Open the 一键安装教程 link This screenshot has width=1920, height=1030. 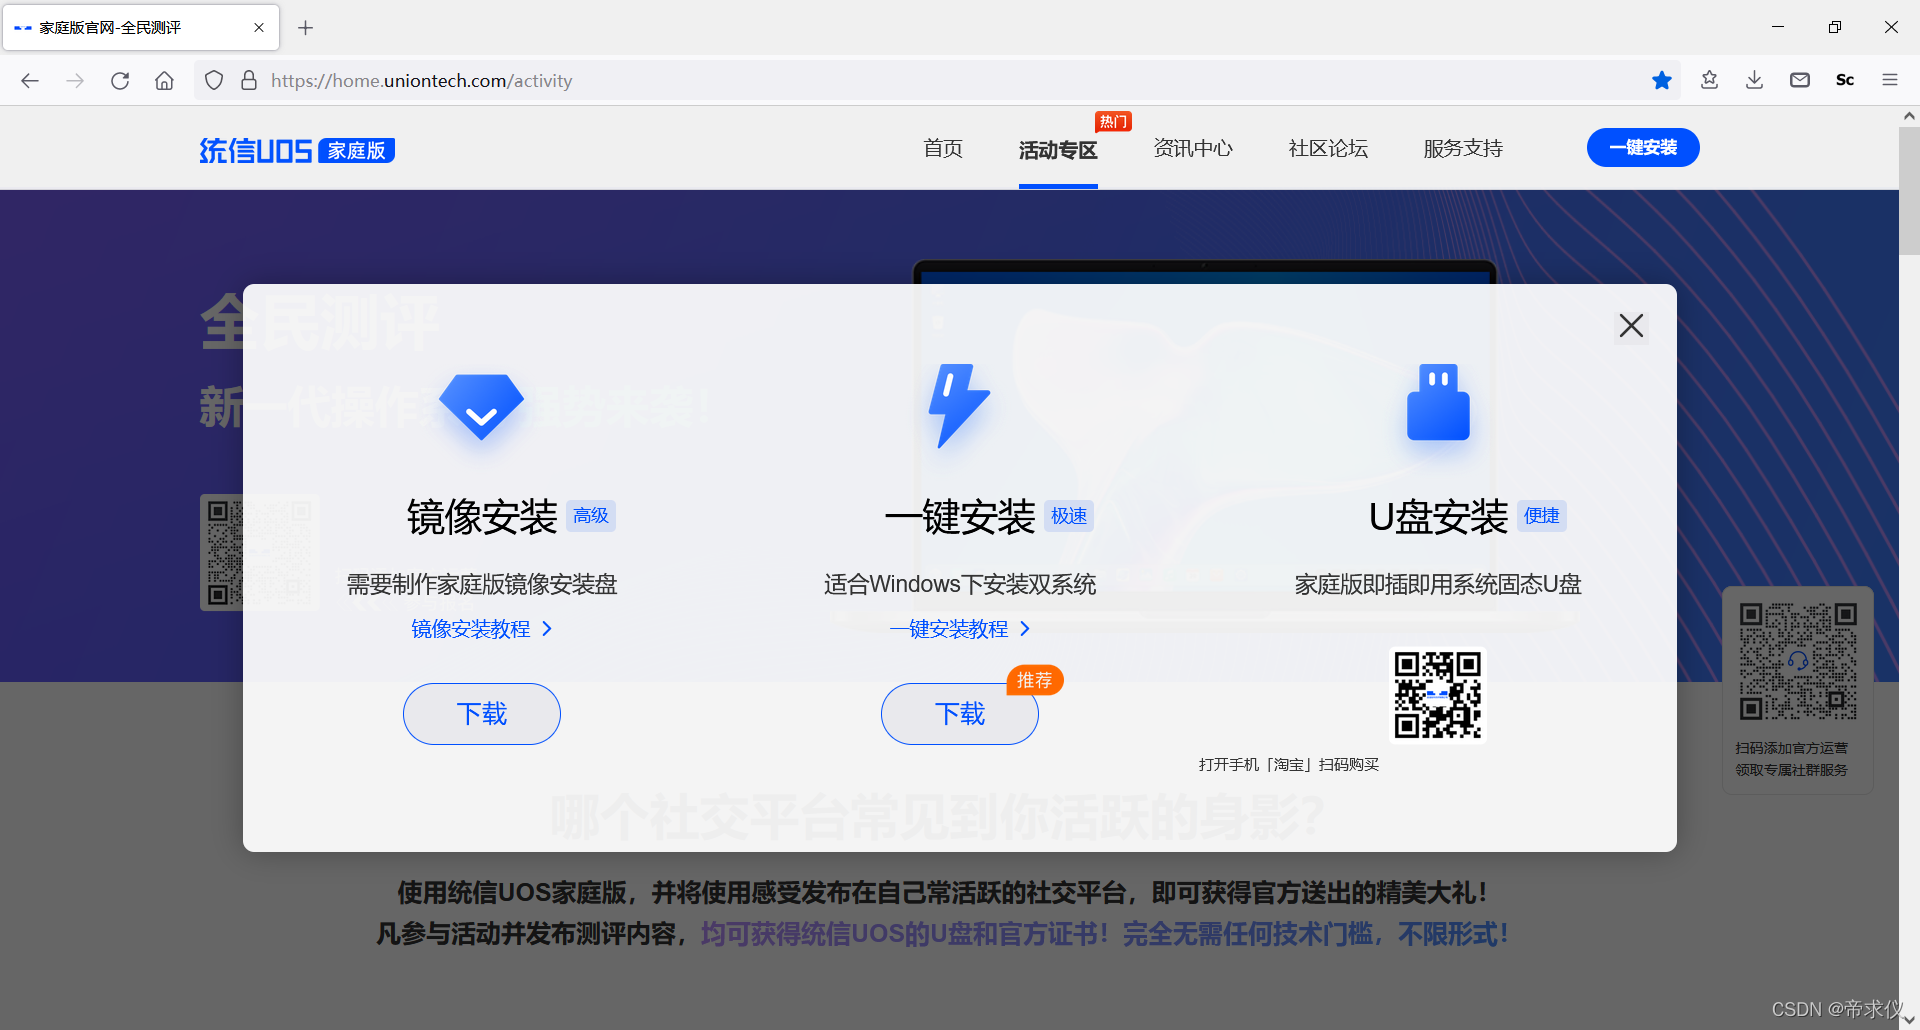pos(959,629)
